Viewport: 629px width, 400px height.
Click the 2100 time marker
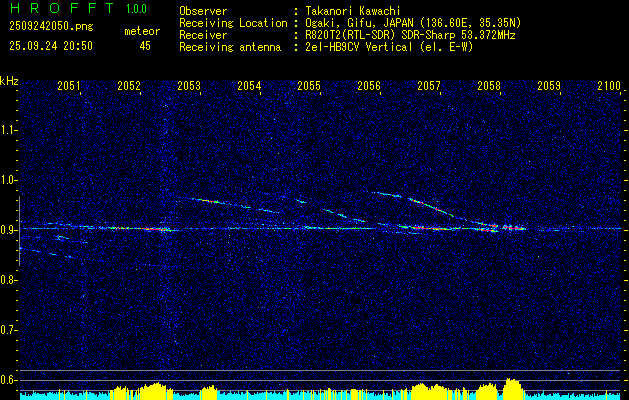pyautogui.click(x=609, y=86)
